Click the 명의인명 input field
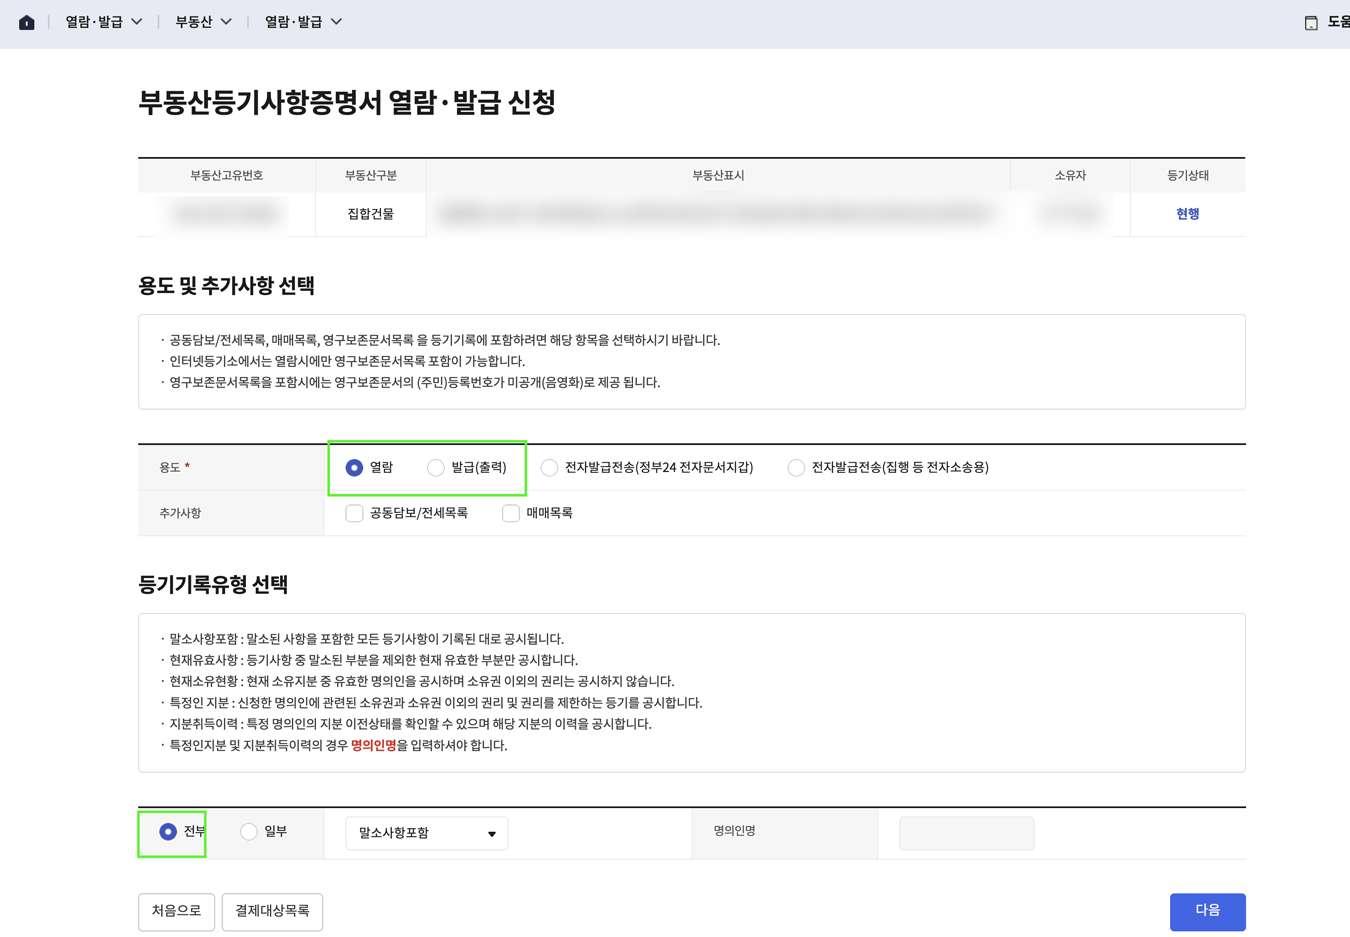Viewport: 1350px width, 937px height. click(x=966, y=831)
